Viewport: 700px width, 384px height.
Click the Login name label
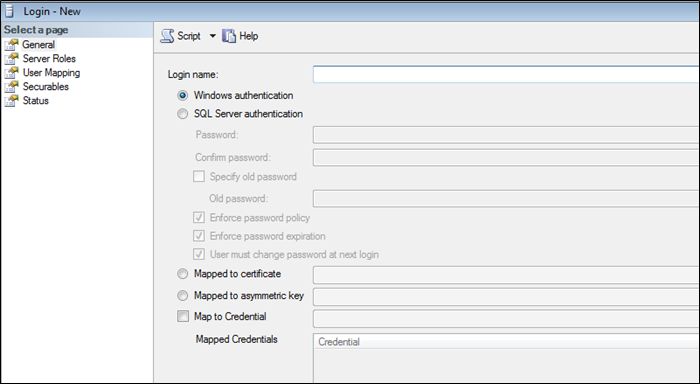193,75
